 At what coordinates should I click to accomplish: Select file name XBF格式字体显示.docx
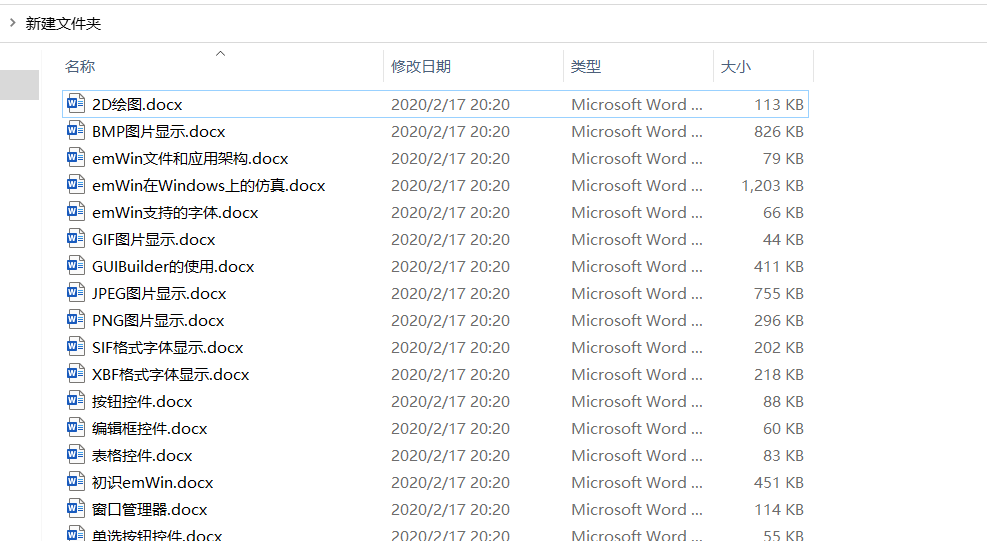point(170,374)
